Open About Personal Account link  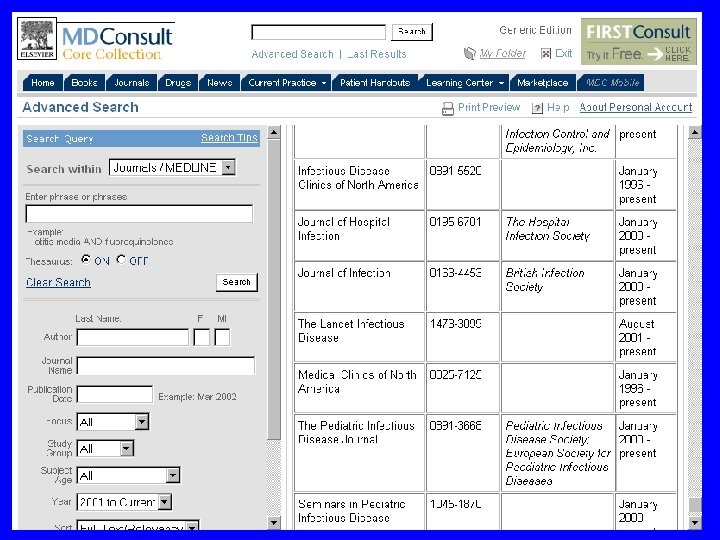(x=636, y=107)
